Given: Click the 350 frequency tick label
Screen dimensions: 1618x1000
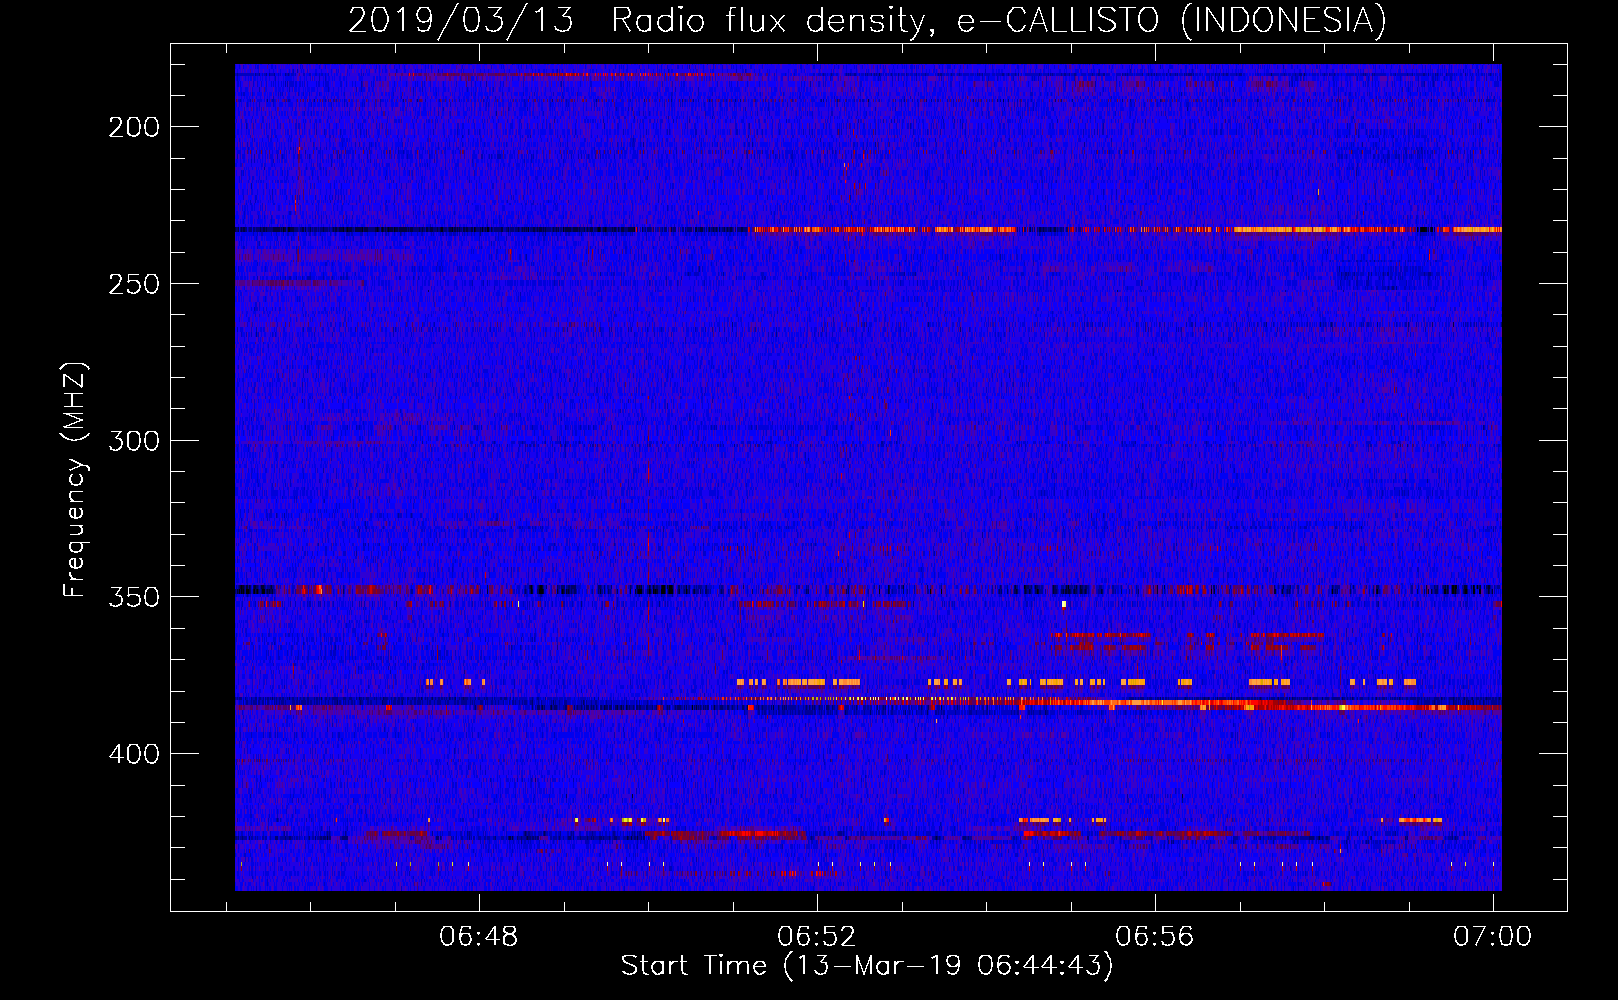Looking at the screenshot, I should tap(134, 597).
